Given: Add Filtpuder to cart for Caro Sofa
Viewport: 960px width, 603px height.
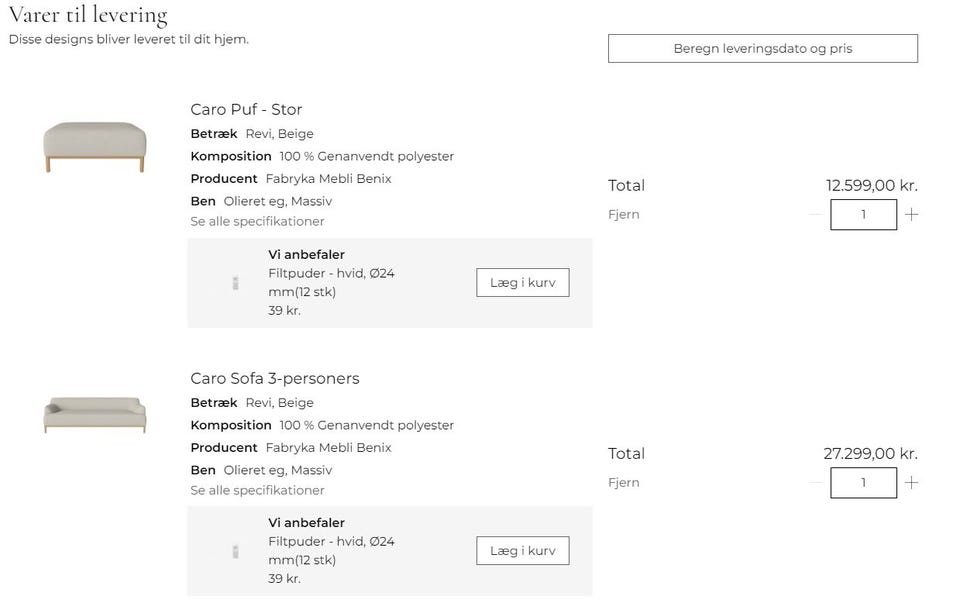Looking at the screenshot, I should 522,551.
